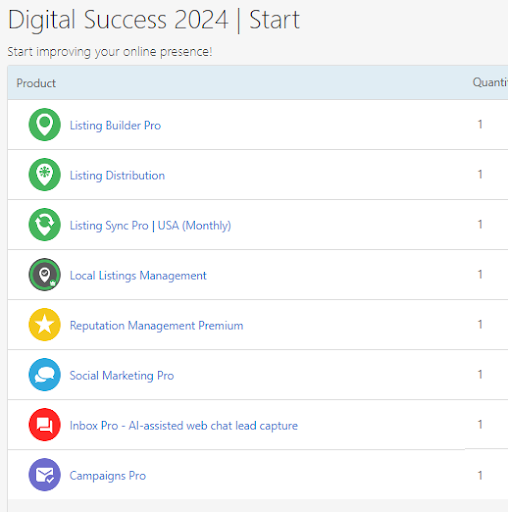The image size is (508, 512).
Task: Click the yellow star Reputation Management icon
Action: tap(45, 325)
